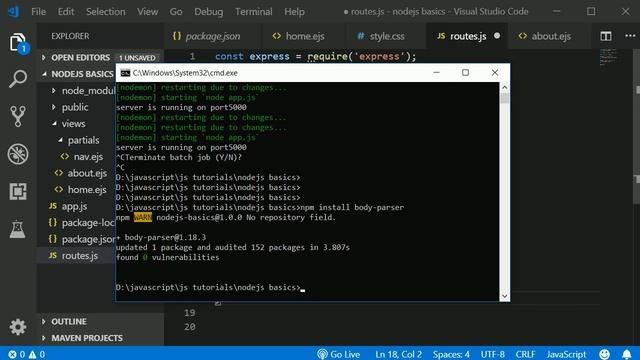Open the Go menu
Screen dimensions: 640x360
[176, 11]
